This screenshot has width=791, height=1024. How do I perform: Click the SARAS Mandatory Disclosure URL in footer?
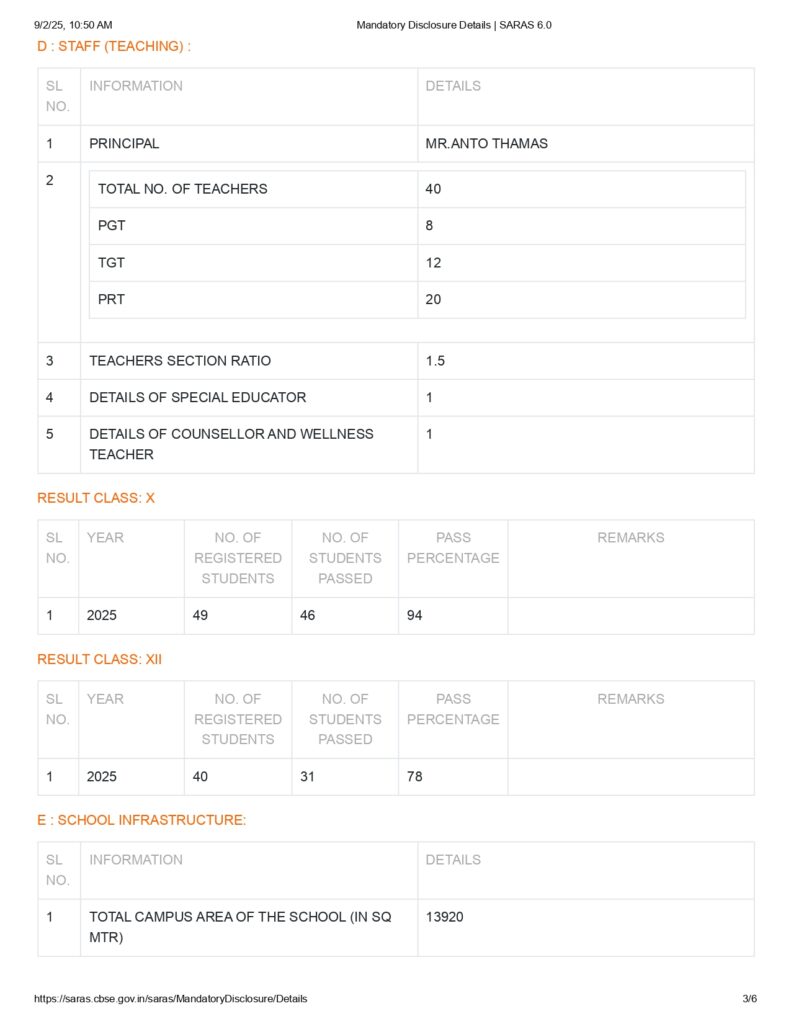tap(170, 998)
